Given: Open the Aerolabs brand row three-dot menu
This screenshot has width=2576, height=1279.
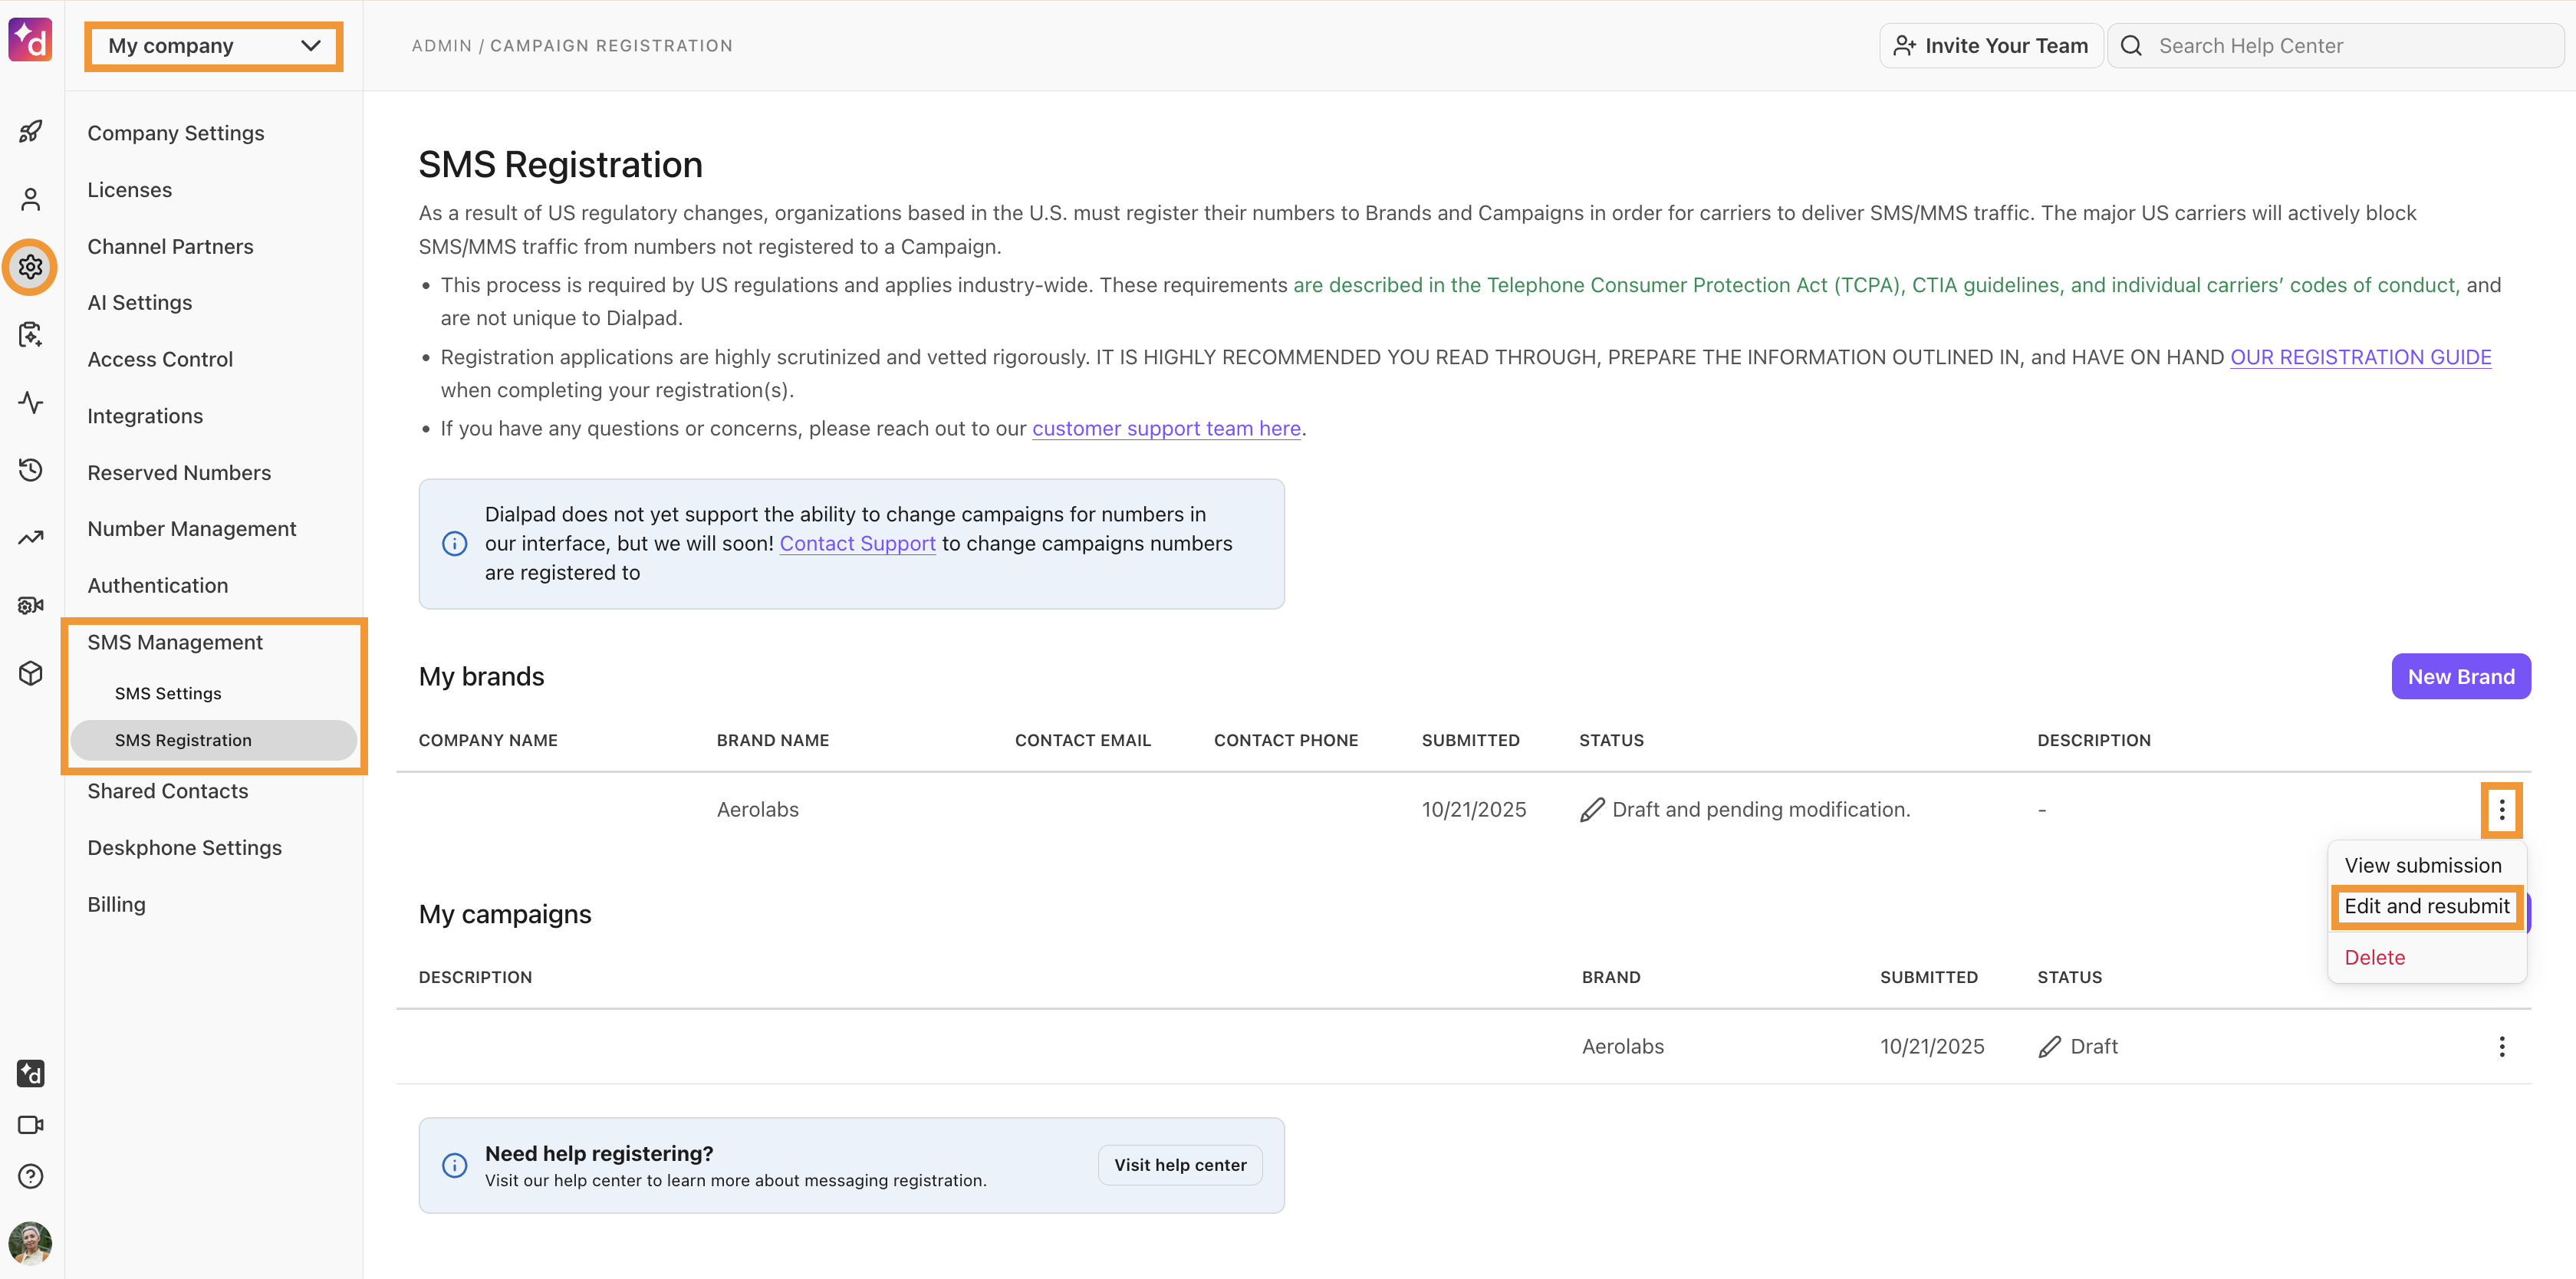Looking at the screenshot, I should pyautogui.click(x=2501, y=809).
